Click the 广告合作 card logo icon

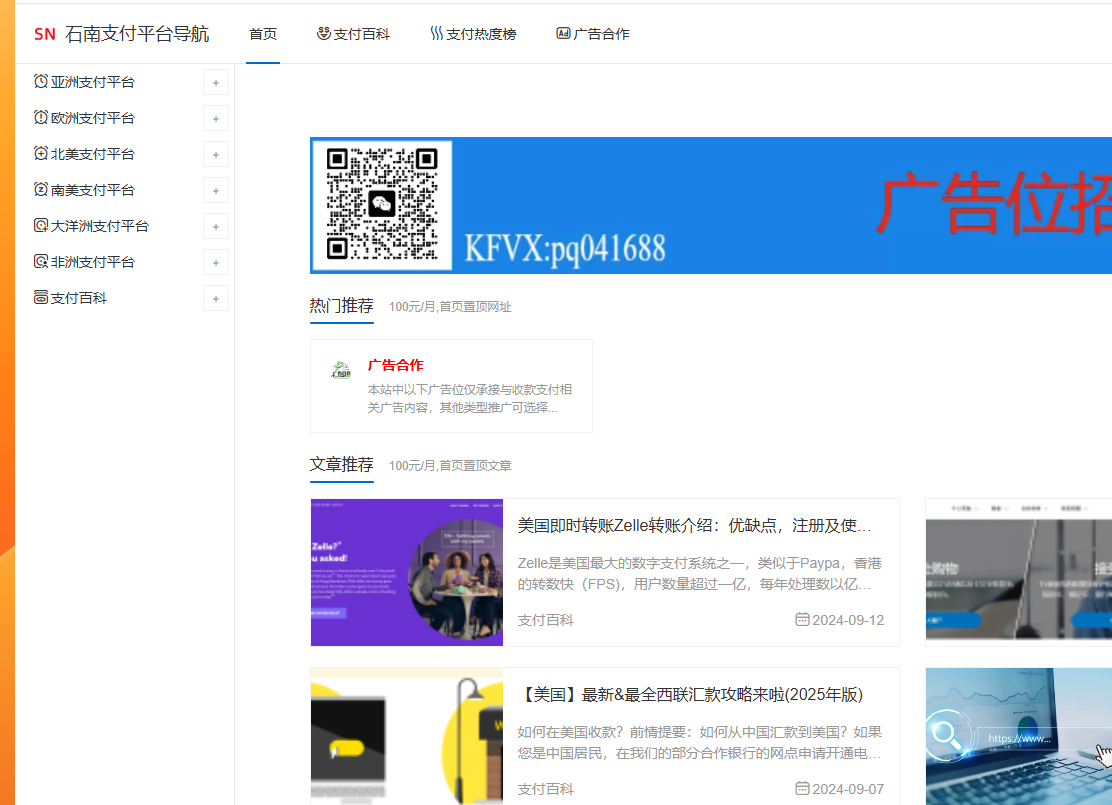341,370
